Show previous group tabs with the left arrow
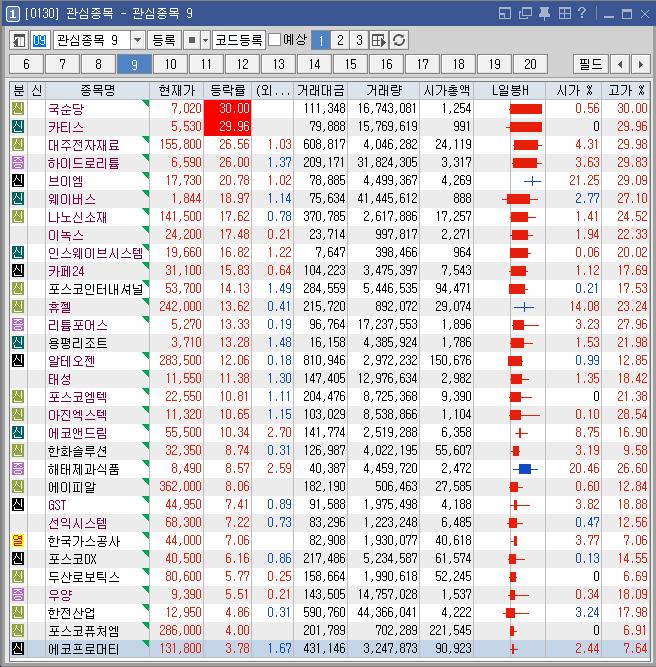 (620, 64)
